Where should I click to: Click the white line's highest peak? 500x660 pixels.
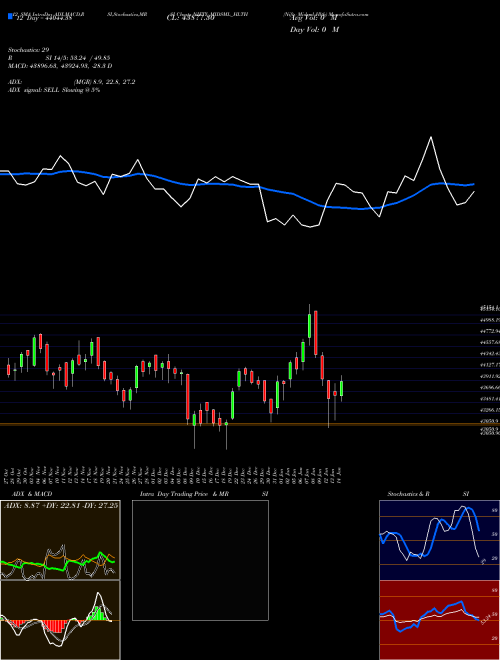(431, 137)
